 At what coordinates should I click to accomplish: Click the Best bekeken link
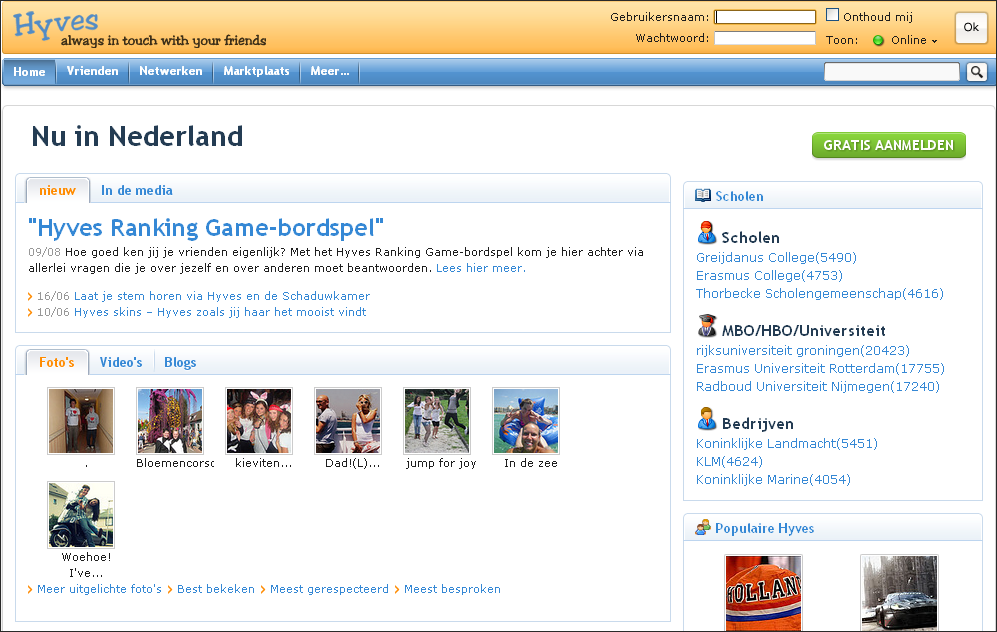click(x=216, y=589)
